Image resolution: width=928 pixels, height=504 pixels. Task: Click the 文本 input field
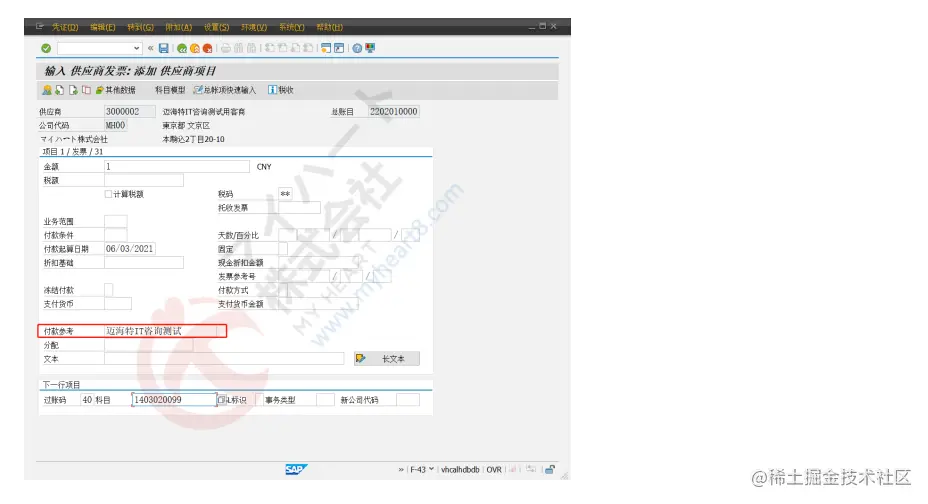point(224,358)
